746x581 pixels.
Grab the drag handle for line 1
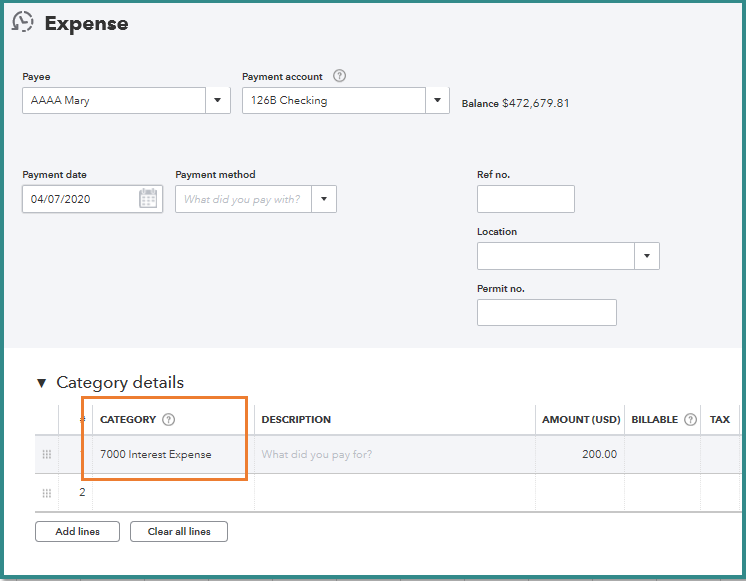click(46, 455)
